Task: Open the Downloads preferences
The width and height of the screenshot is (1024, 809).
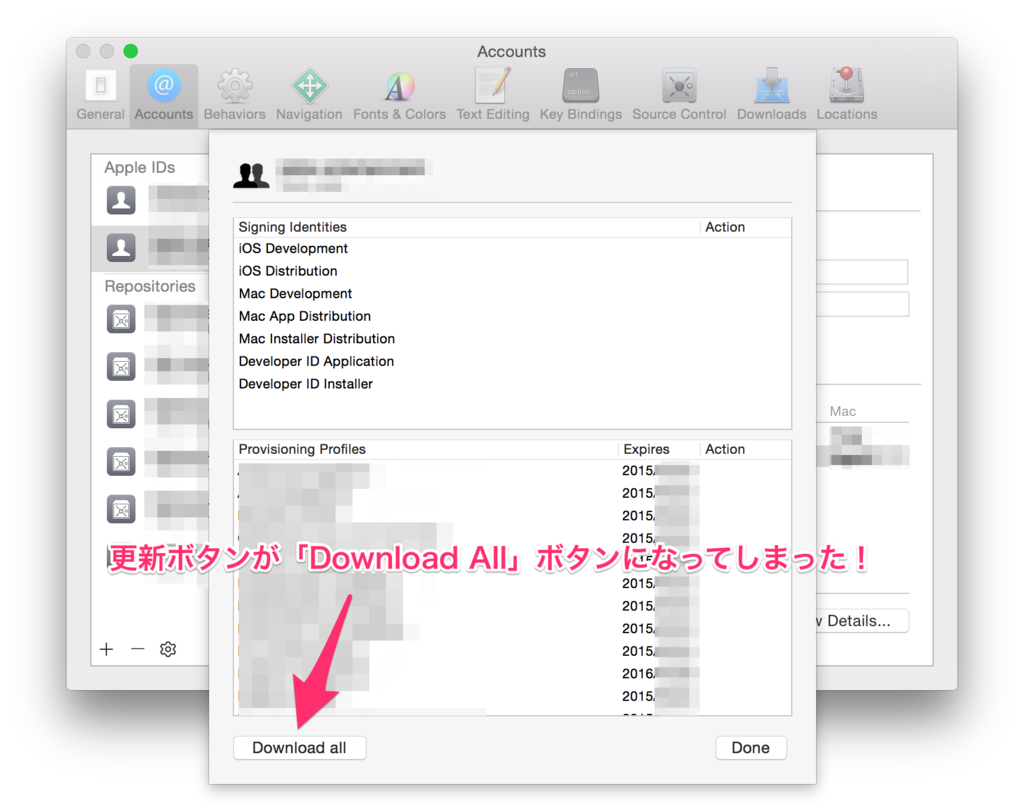Action: pyautogui.click(x=771, y=95)
